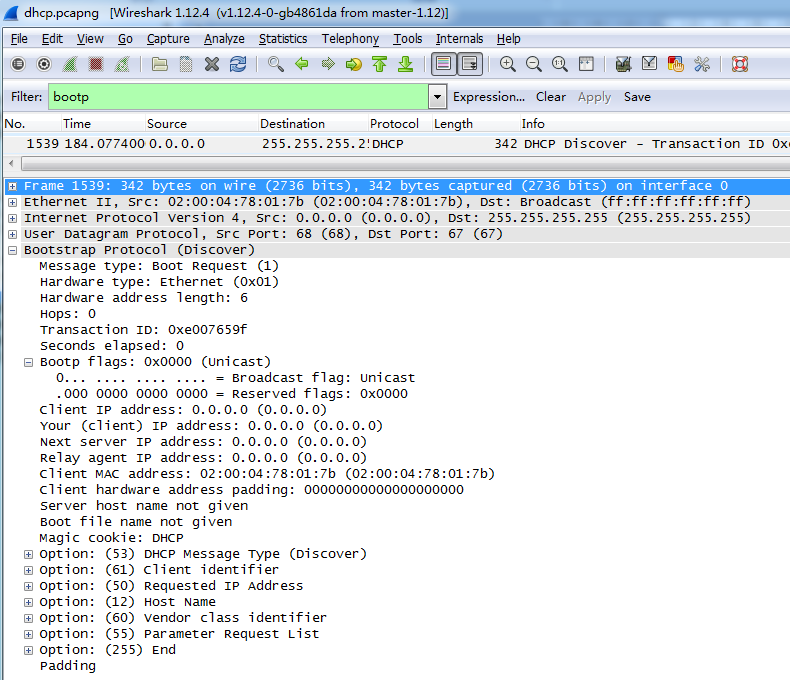Jump to the last packet
Image resolution: width=790 pixels, height=680 pixels.
pyautogui.click(x=406, y=64)
